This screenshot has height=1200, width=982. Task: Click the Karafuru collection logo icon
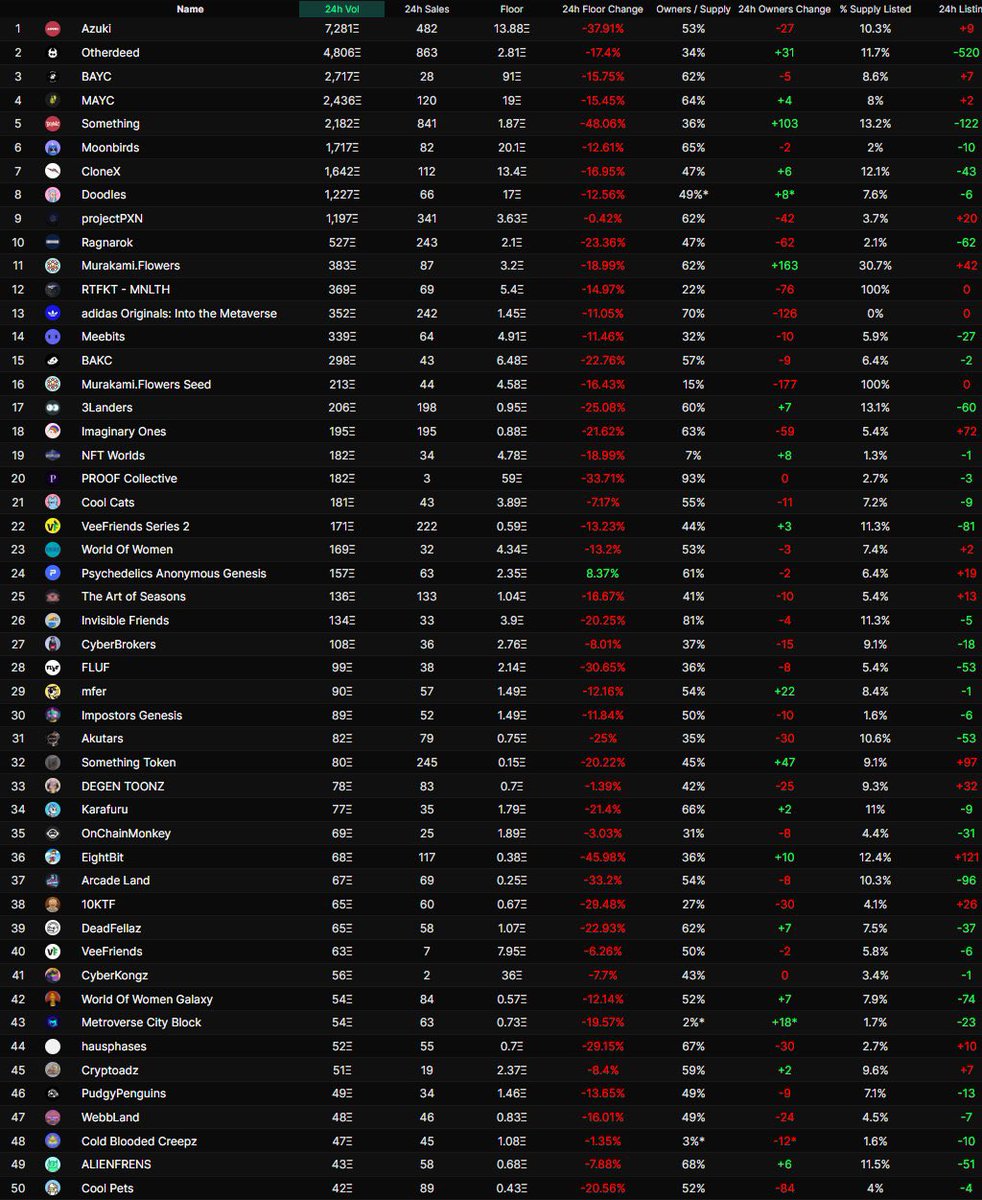click(53, 810)
